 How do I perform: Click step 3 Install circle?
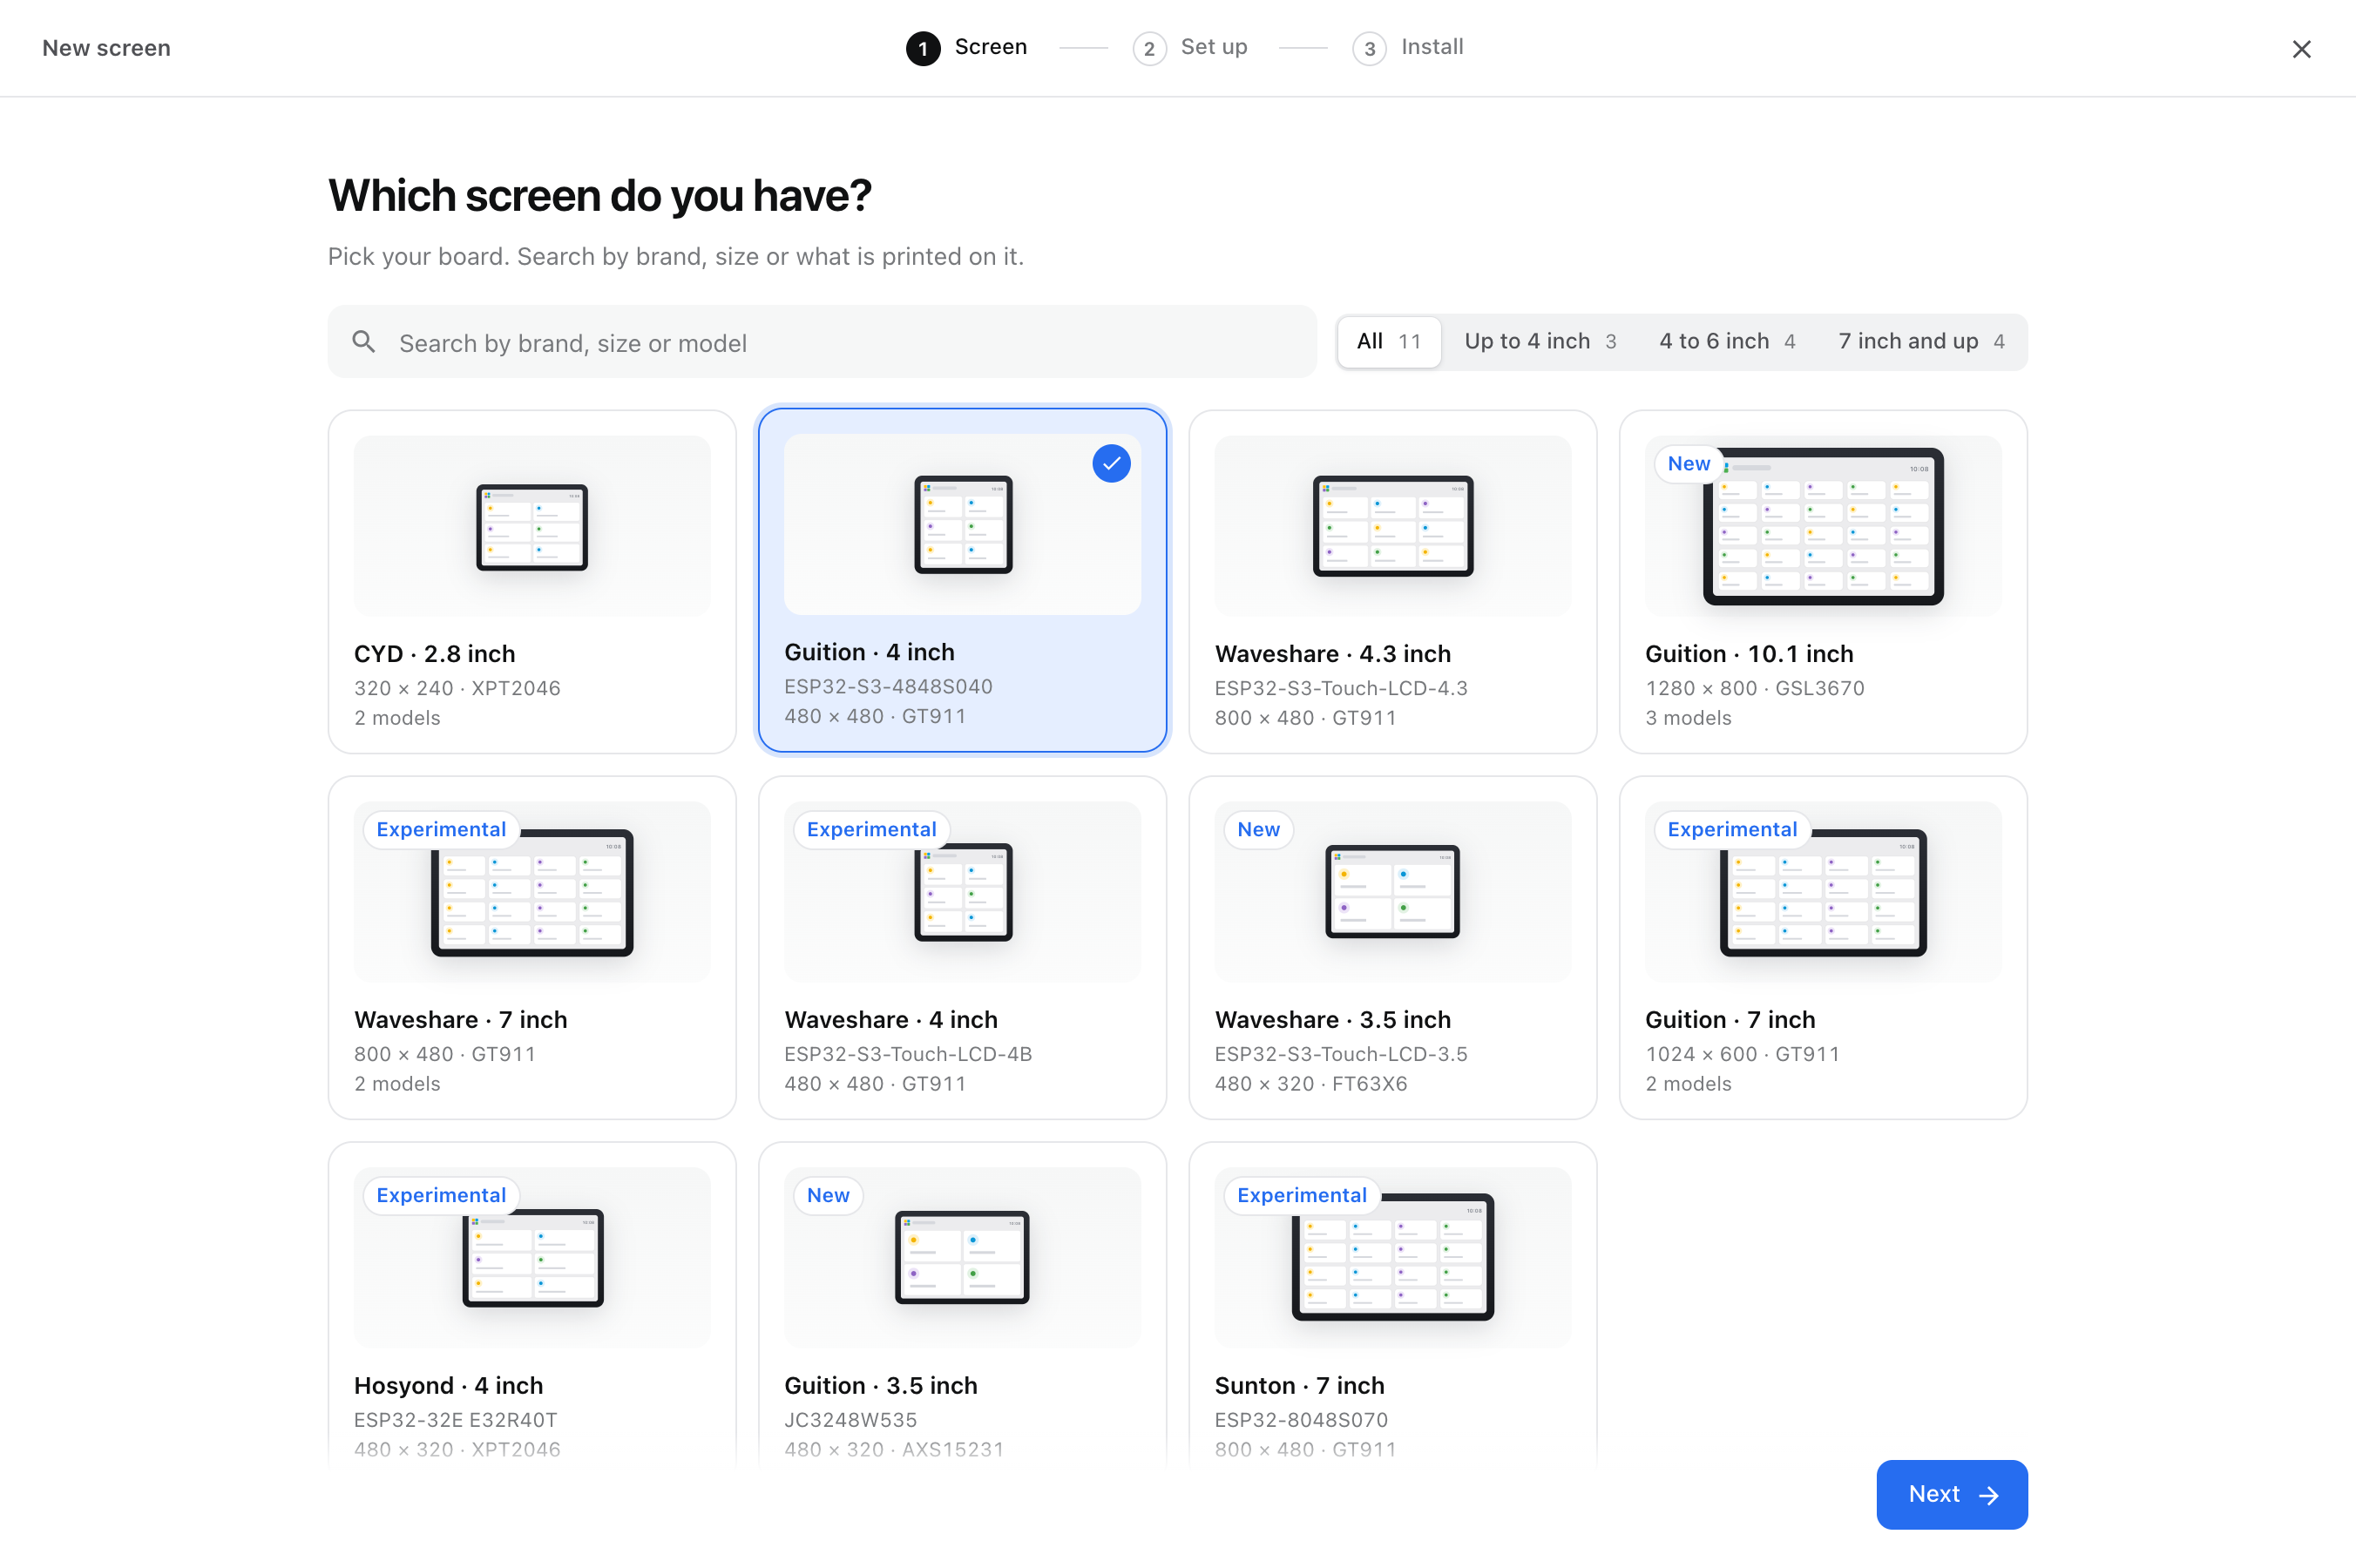[1369, 48]
